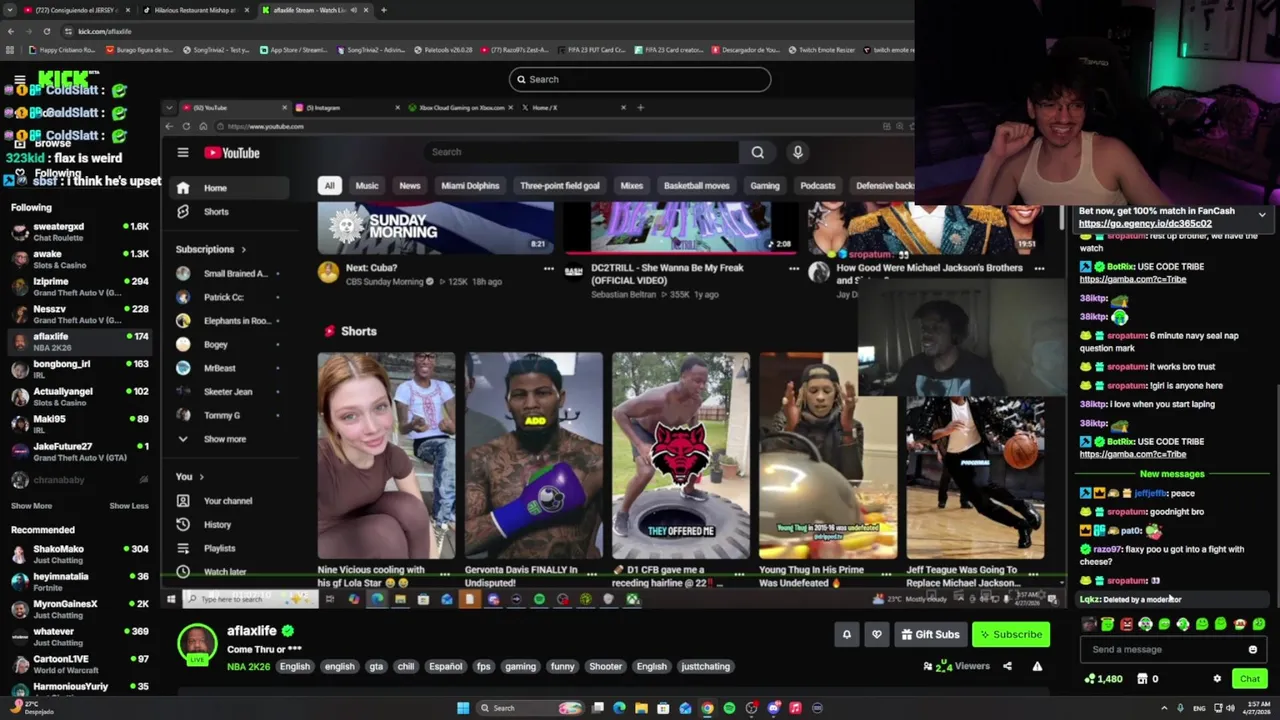
Task: Open the 'Young Thug In His Prime' Short
Action: (x=828, y=455)
